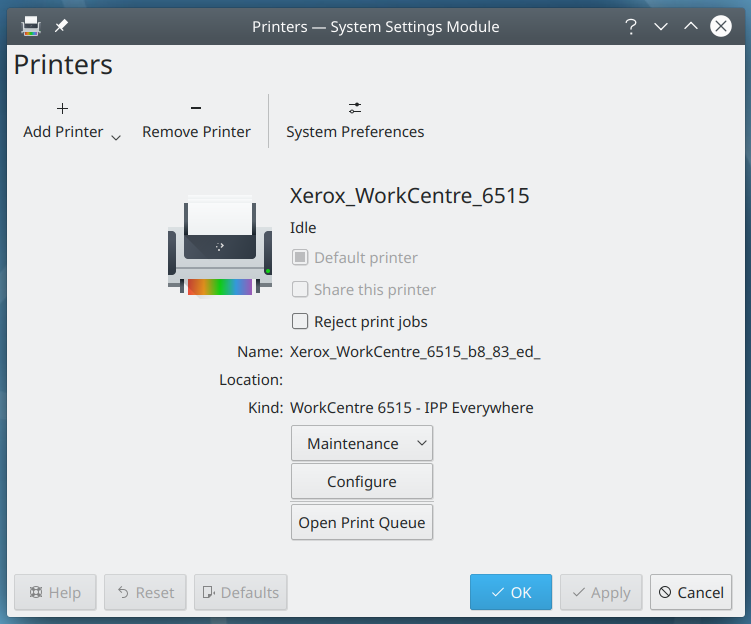Click the Kind label
Screen dimensions: 751x624
coord(265,408)
